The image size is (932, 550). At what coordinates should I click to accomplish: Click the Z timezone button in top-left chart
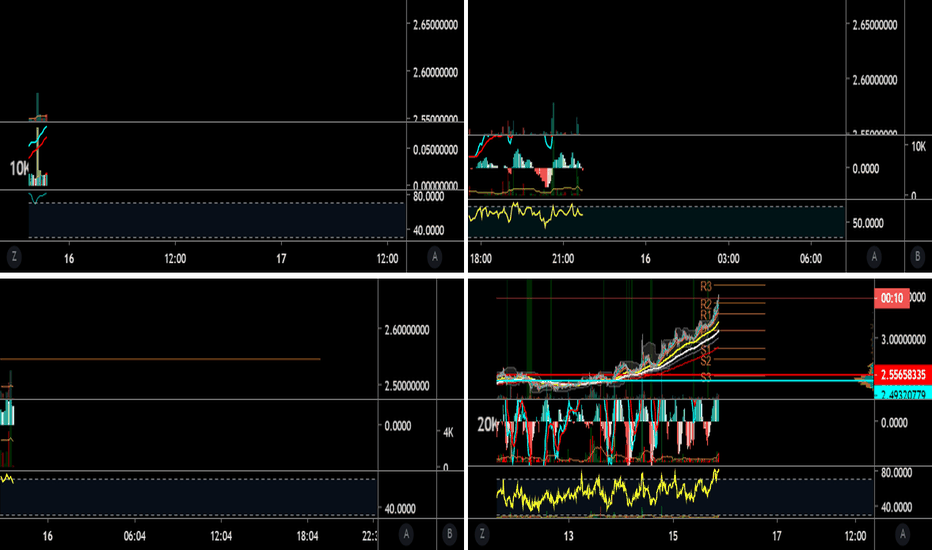click(14, 257)
